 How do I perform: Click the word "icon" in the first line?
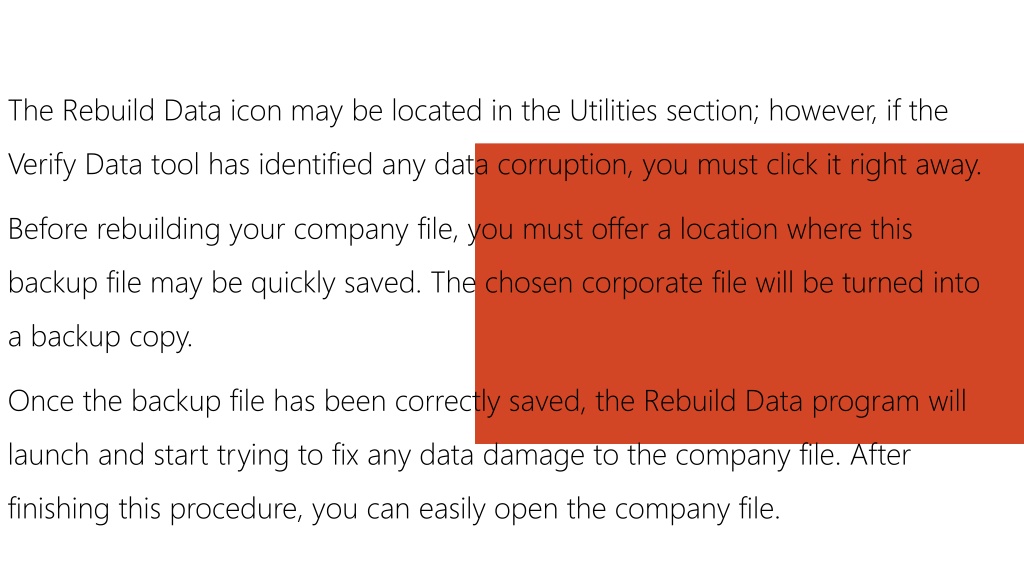click(255, 110)
